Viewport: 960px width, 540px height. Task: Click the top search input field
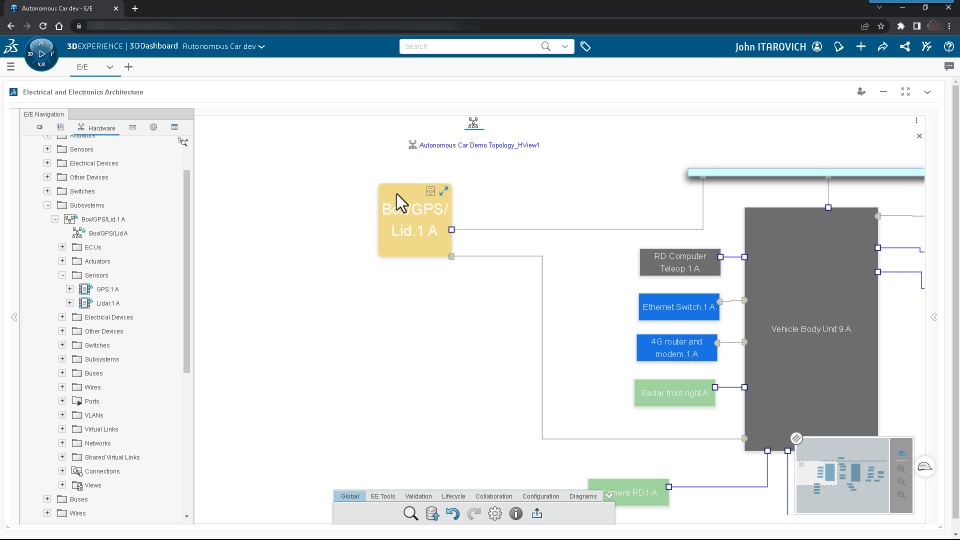(469, 47)
